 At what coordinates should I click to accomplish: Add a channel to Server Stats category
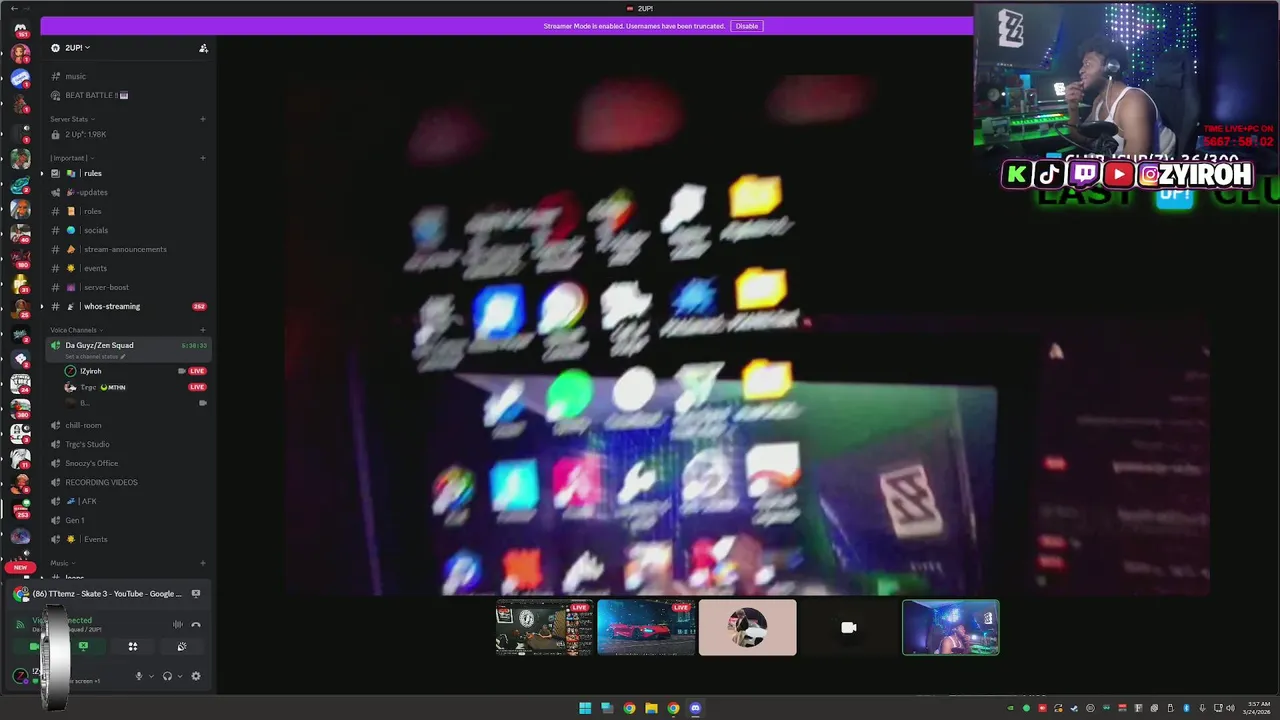(203, 119)
